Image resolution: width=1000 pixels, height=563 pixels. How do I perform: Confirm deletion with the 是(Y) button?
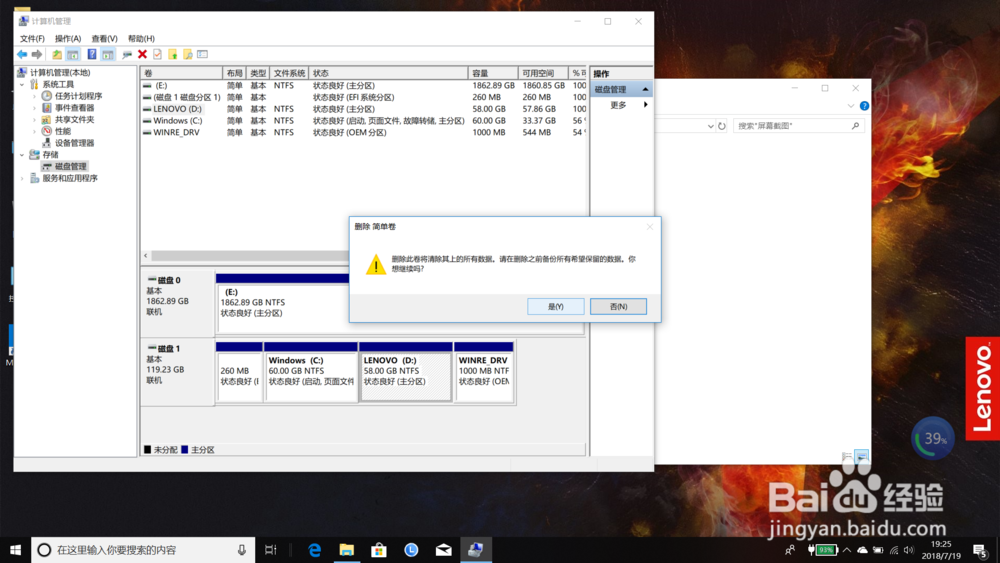tap(555, 307)
